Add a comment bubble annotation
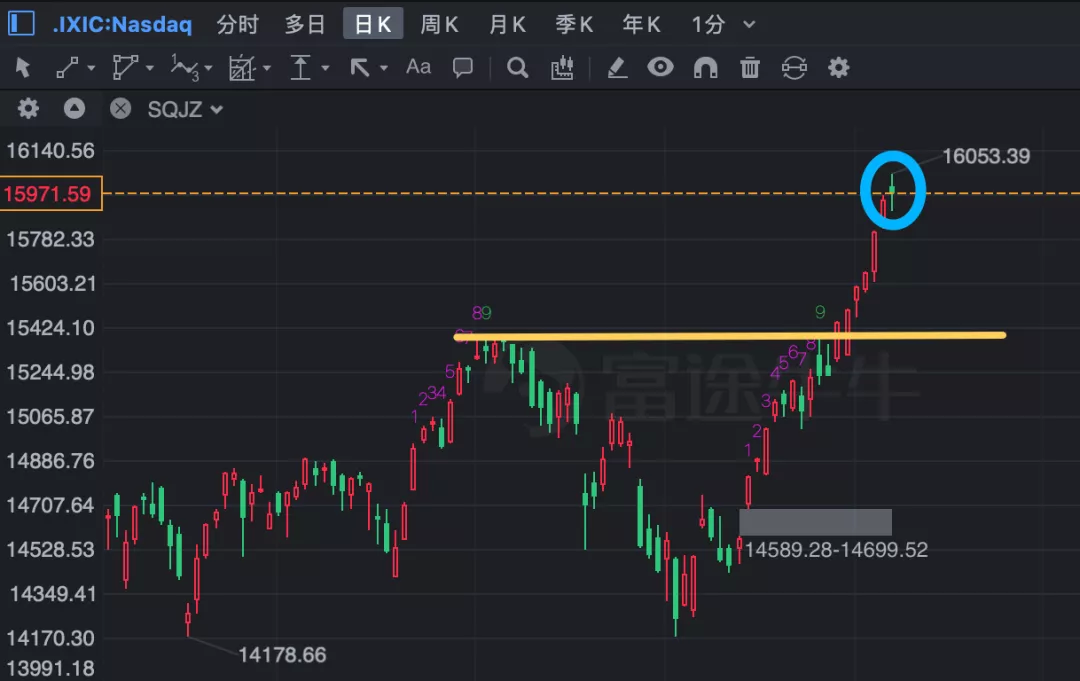The height and width of the screenshot is (681, 1080). point(463,67)
